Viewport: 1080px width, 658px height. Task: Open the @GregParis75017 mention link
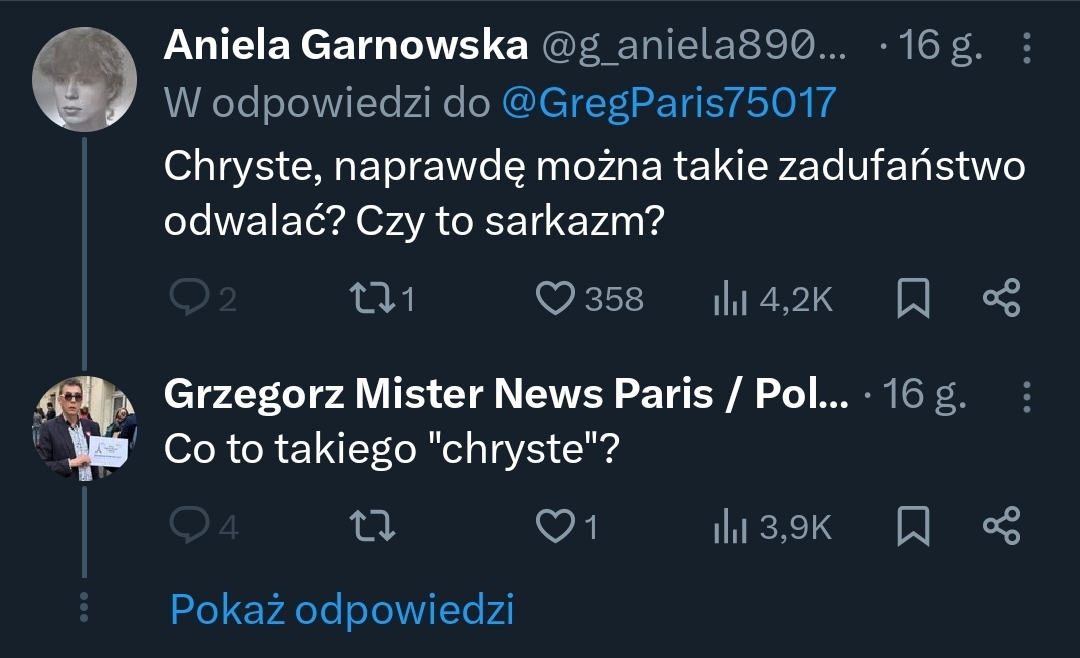pyautogui.click(x=667, y=102)
